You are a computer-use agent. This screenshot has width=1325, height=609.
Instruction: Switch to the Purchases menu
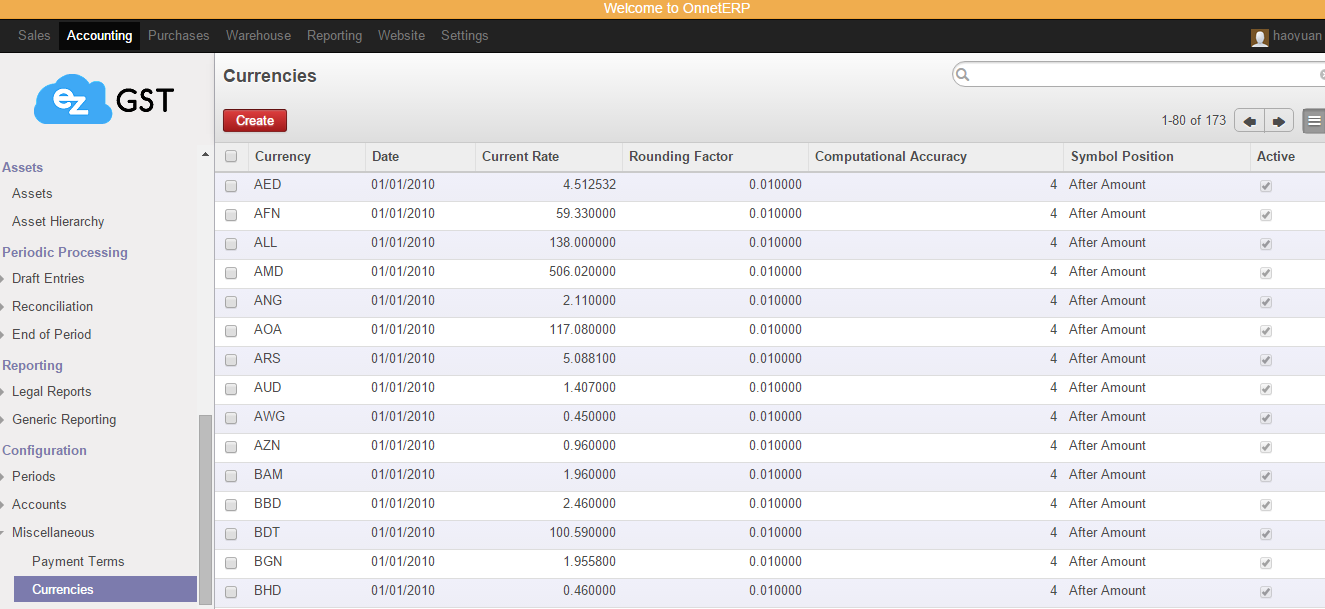[178, 35]
